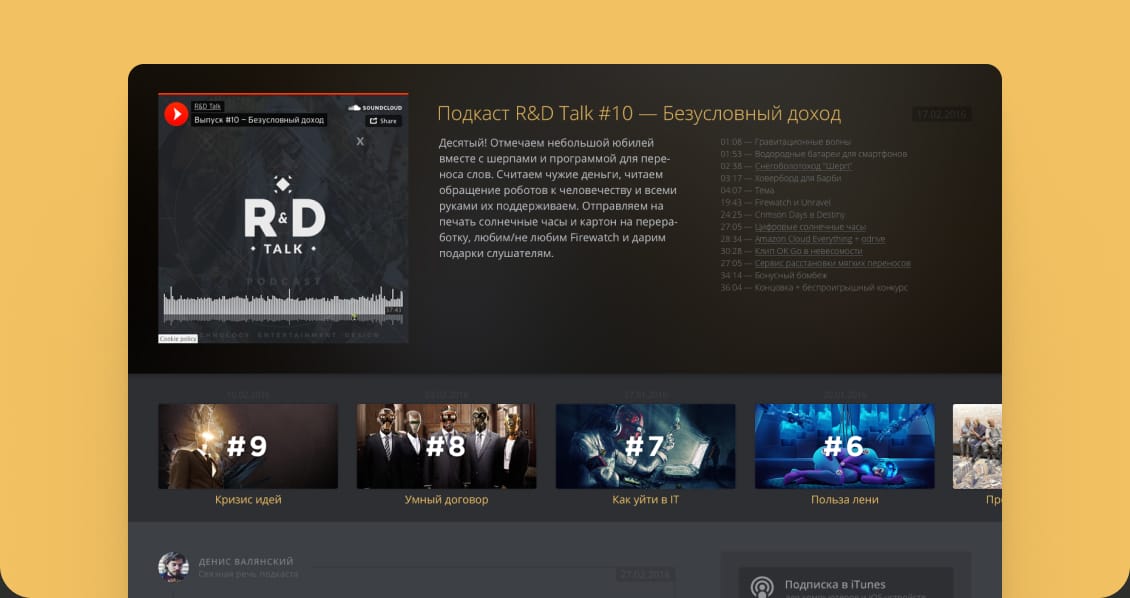Open episode #8 'Умный договор'
This screenshot has height=598, width=1130.
[x=446, y=446]
